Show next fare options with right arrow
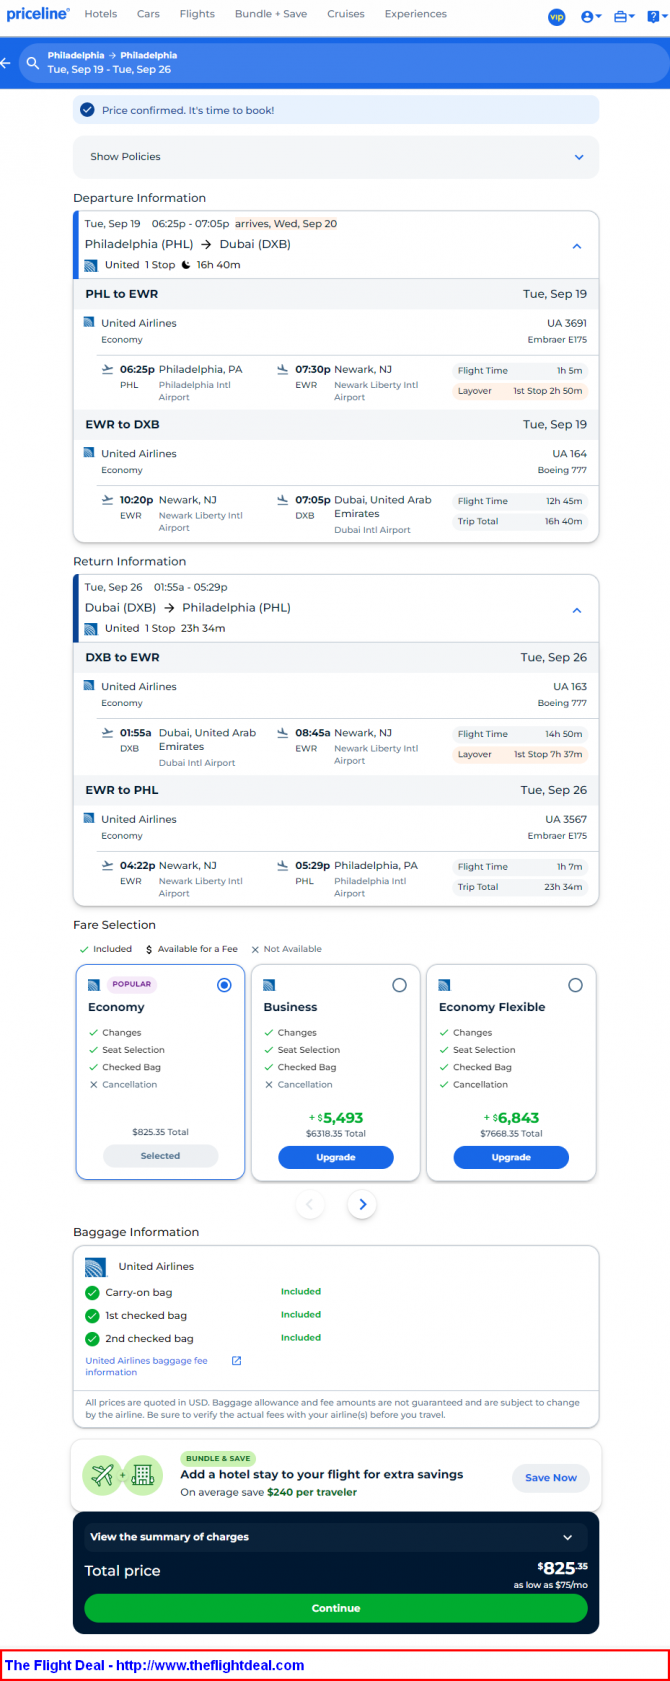 click(x=362, y=1204)
